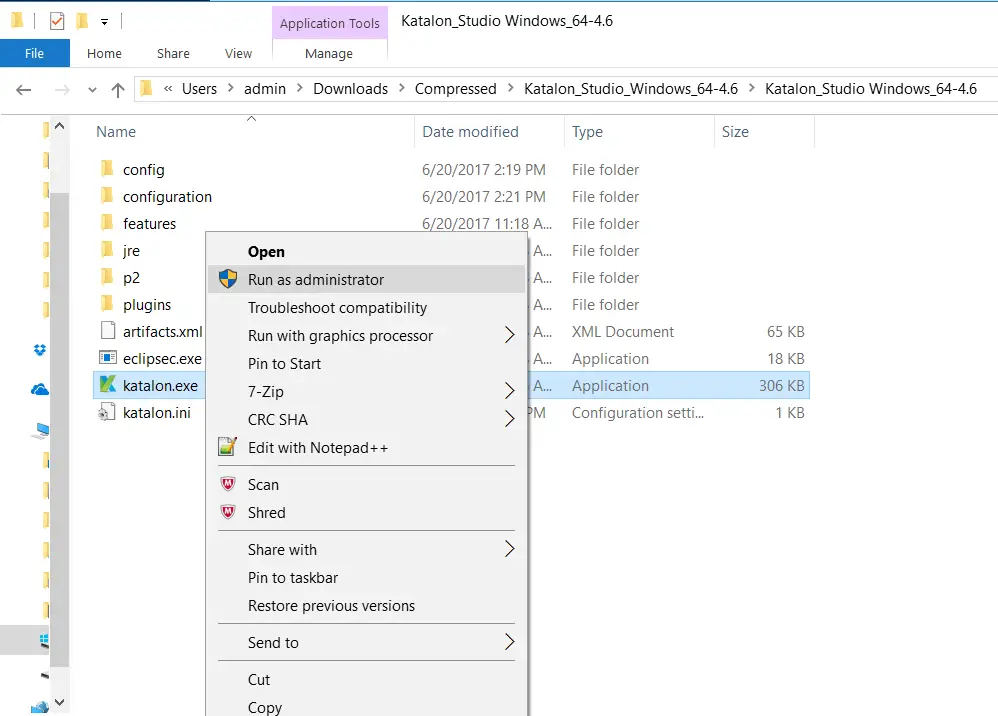This screenshot has width=998, height=716.
Task: Click the Properties quick access toolbar icon
Action: click(x=57, y=21)
